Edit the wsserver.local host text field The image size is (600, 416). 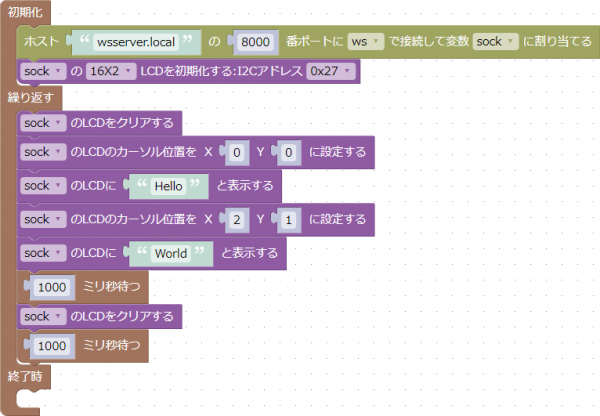pyautogui.click(x=136, y=42)
